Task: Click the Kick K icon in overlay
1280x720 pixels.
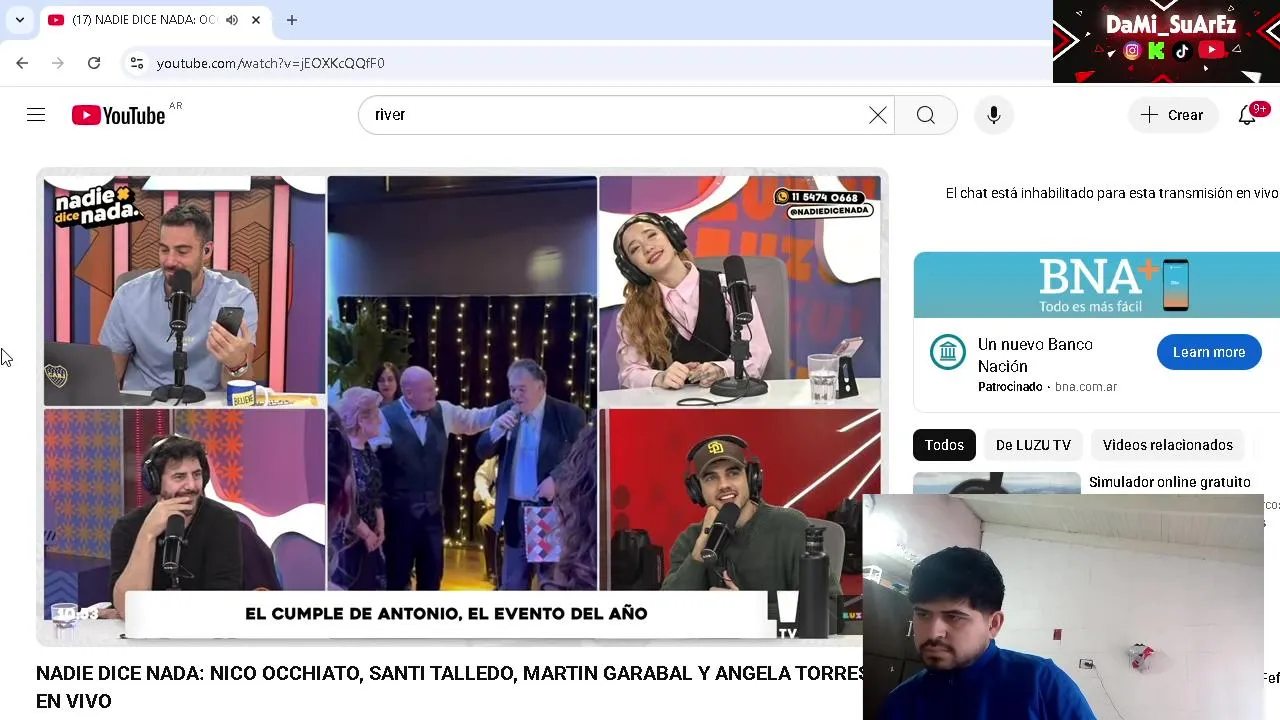Action: (x=1157, y=50)
